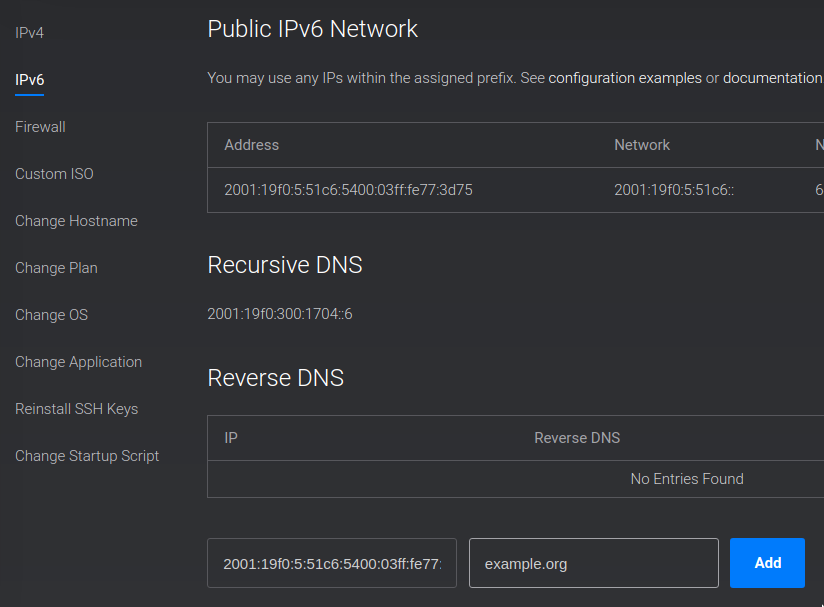Click the Address column header
The height and width of the screenshot is (607, 824).
[x=252, y=145]
